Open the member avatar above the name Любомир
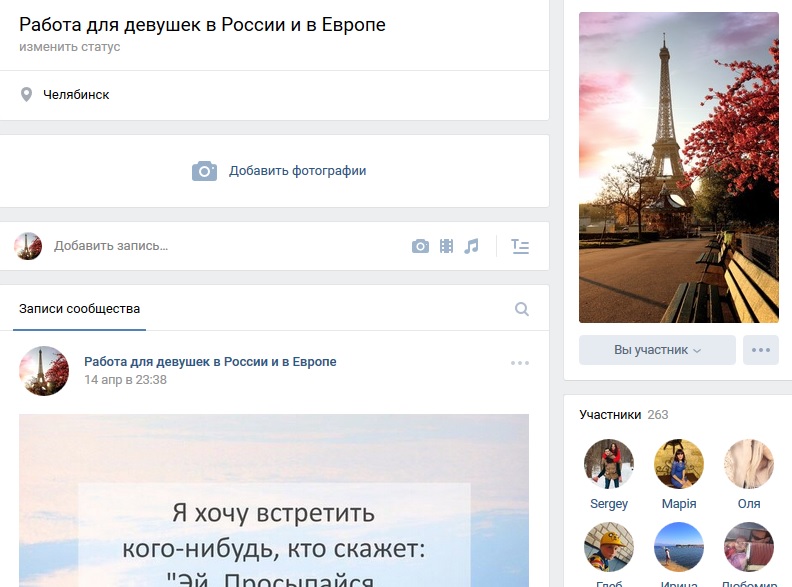The height and width of the screenshot is (587, 792). point(749,547)
